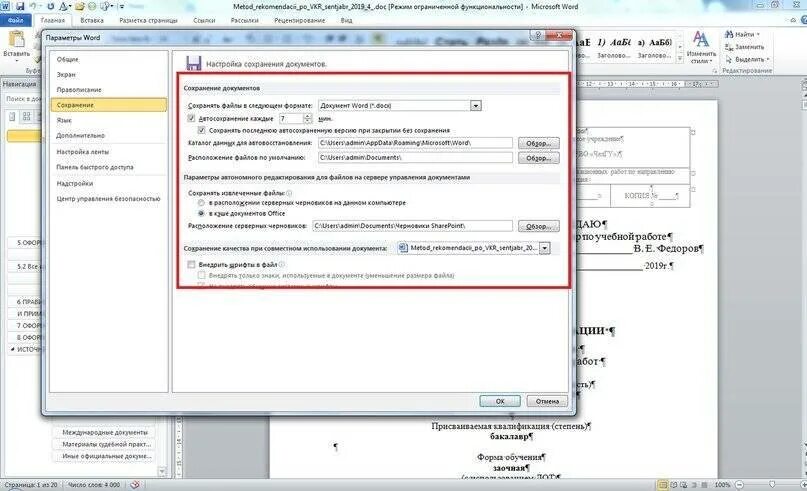Select 'Сохранение' category in Word options

(x=109, y=105)
